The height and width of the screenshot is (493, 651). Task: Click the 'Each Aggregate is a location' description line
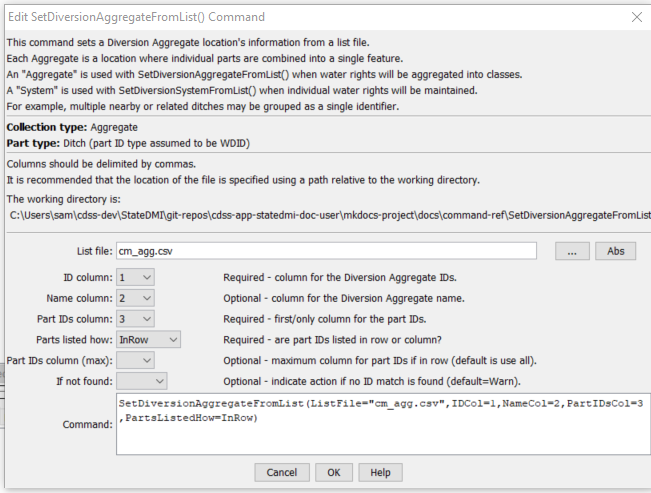[205, 58]
